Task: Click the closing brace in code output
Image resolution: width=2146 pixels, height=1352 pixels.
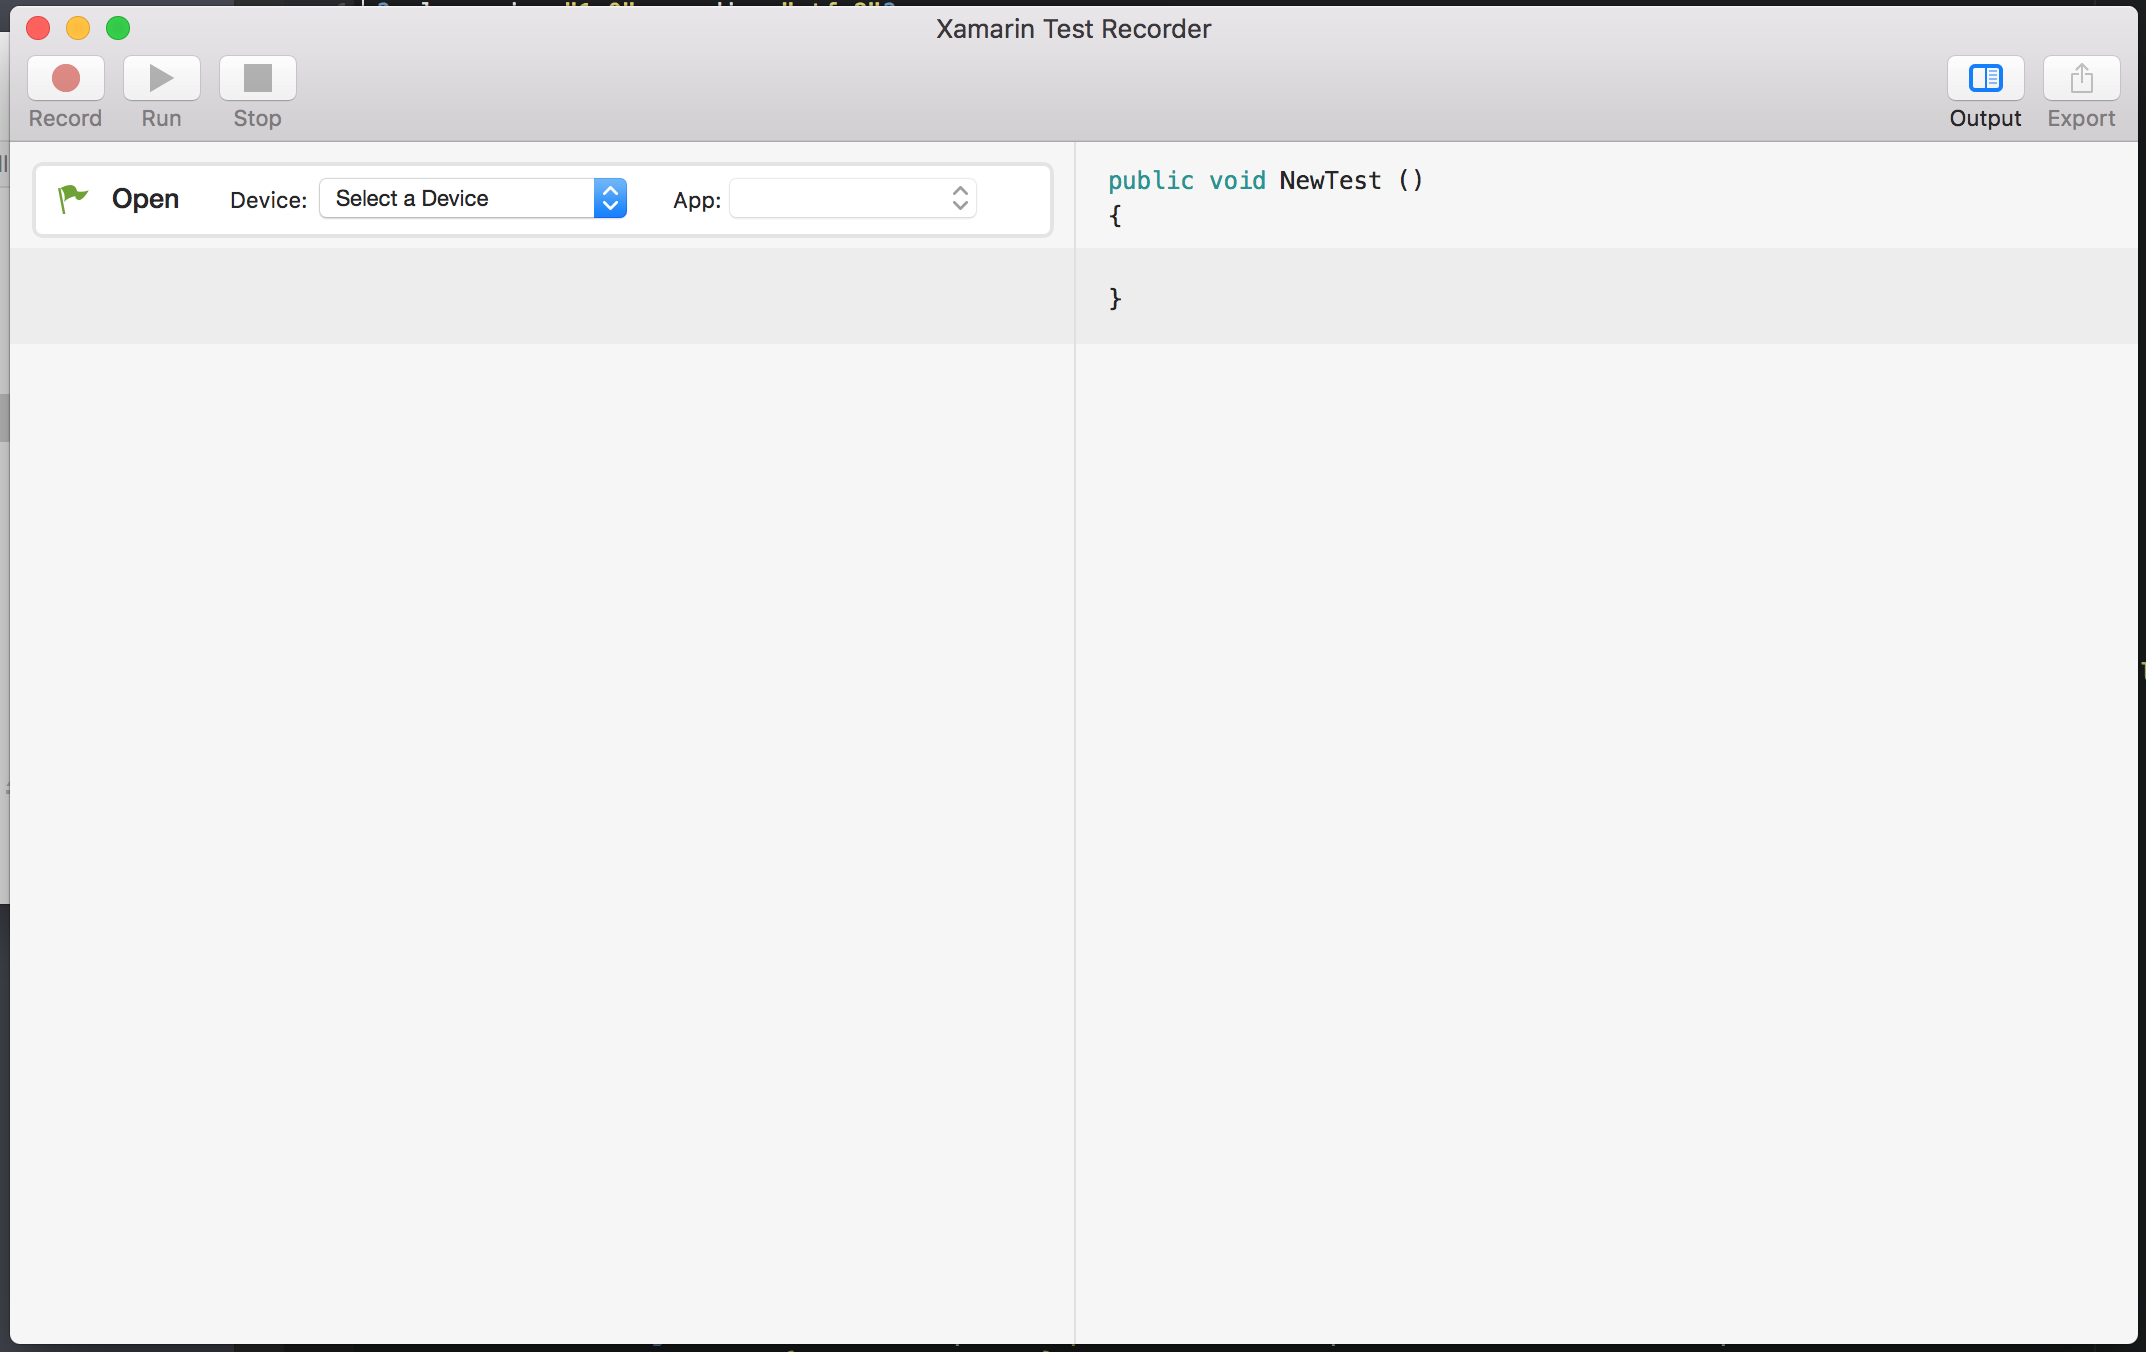Action: click(x=1115, y=298)
